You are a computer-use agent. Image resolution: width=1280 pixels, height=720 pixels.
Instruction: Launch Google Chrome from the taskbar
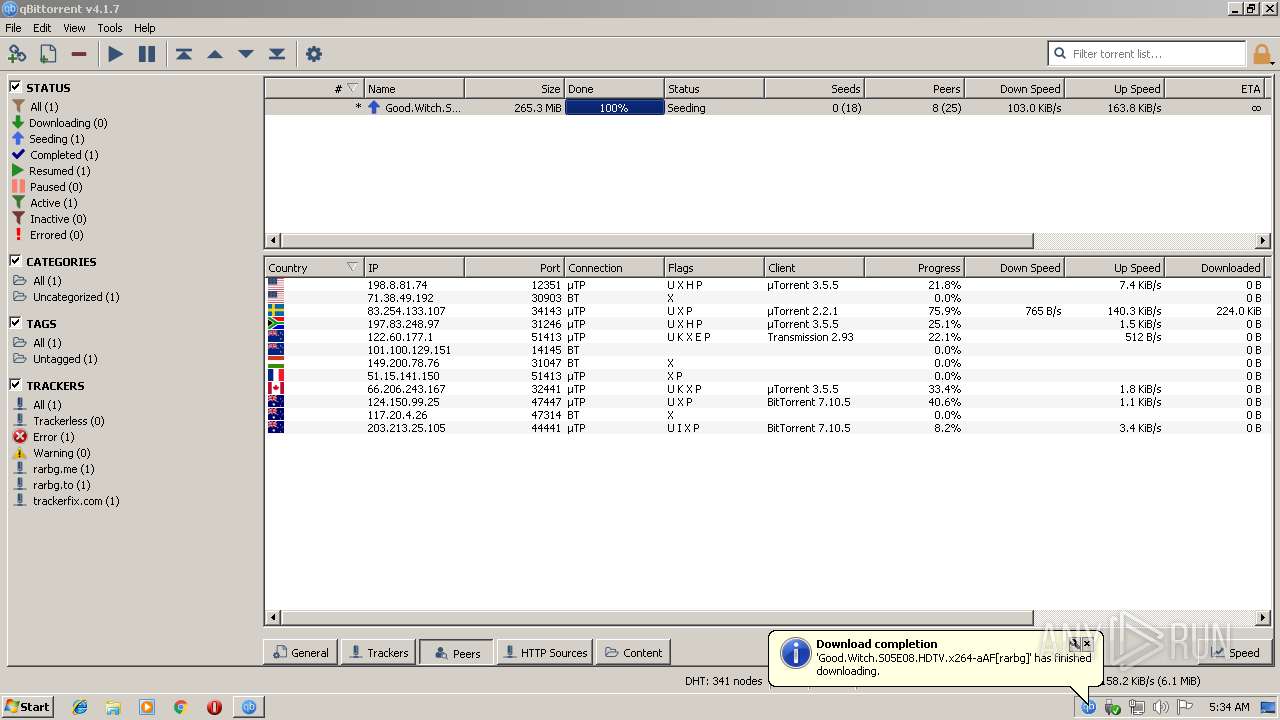(x=181, y=707)
